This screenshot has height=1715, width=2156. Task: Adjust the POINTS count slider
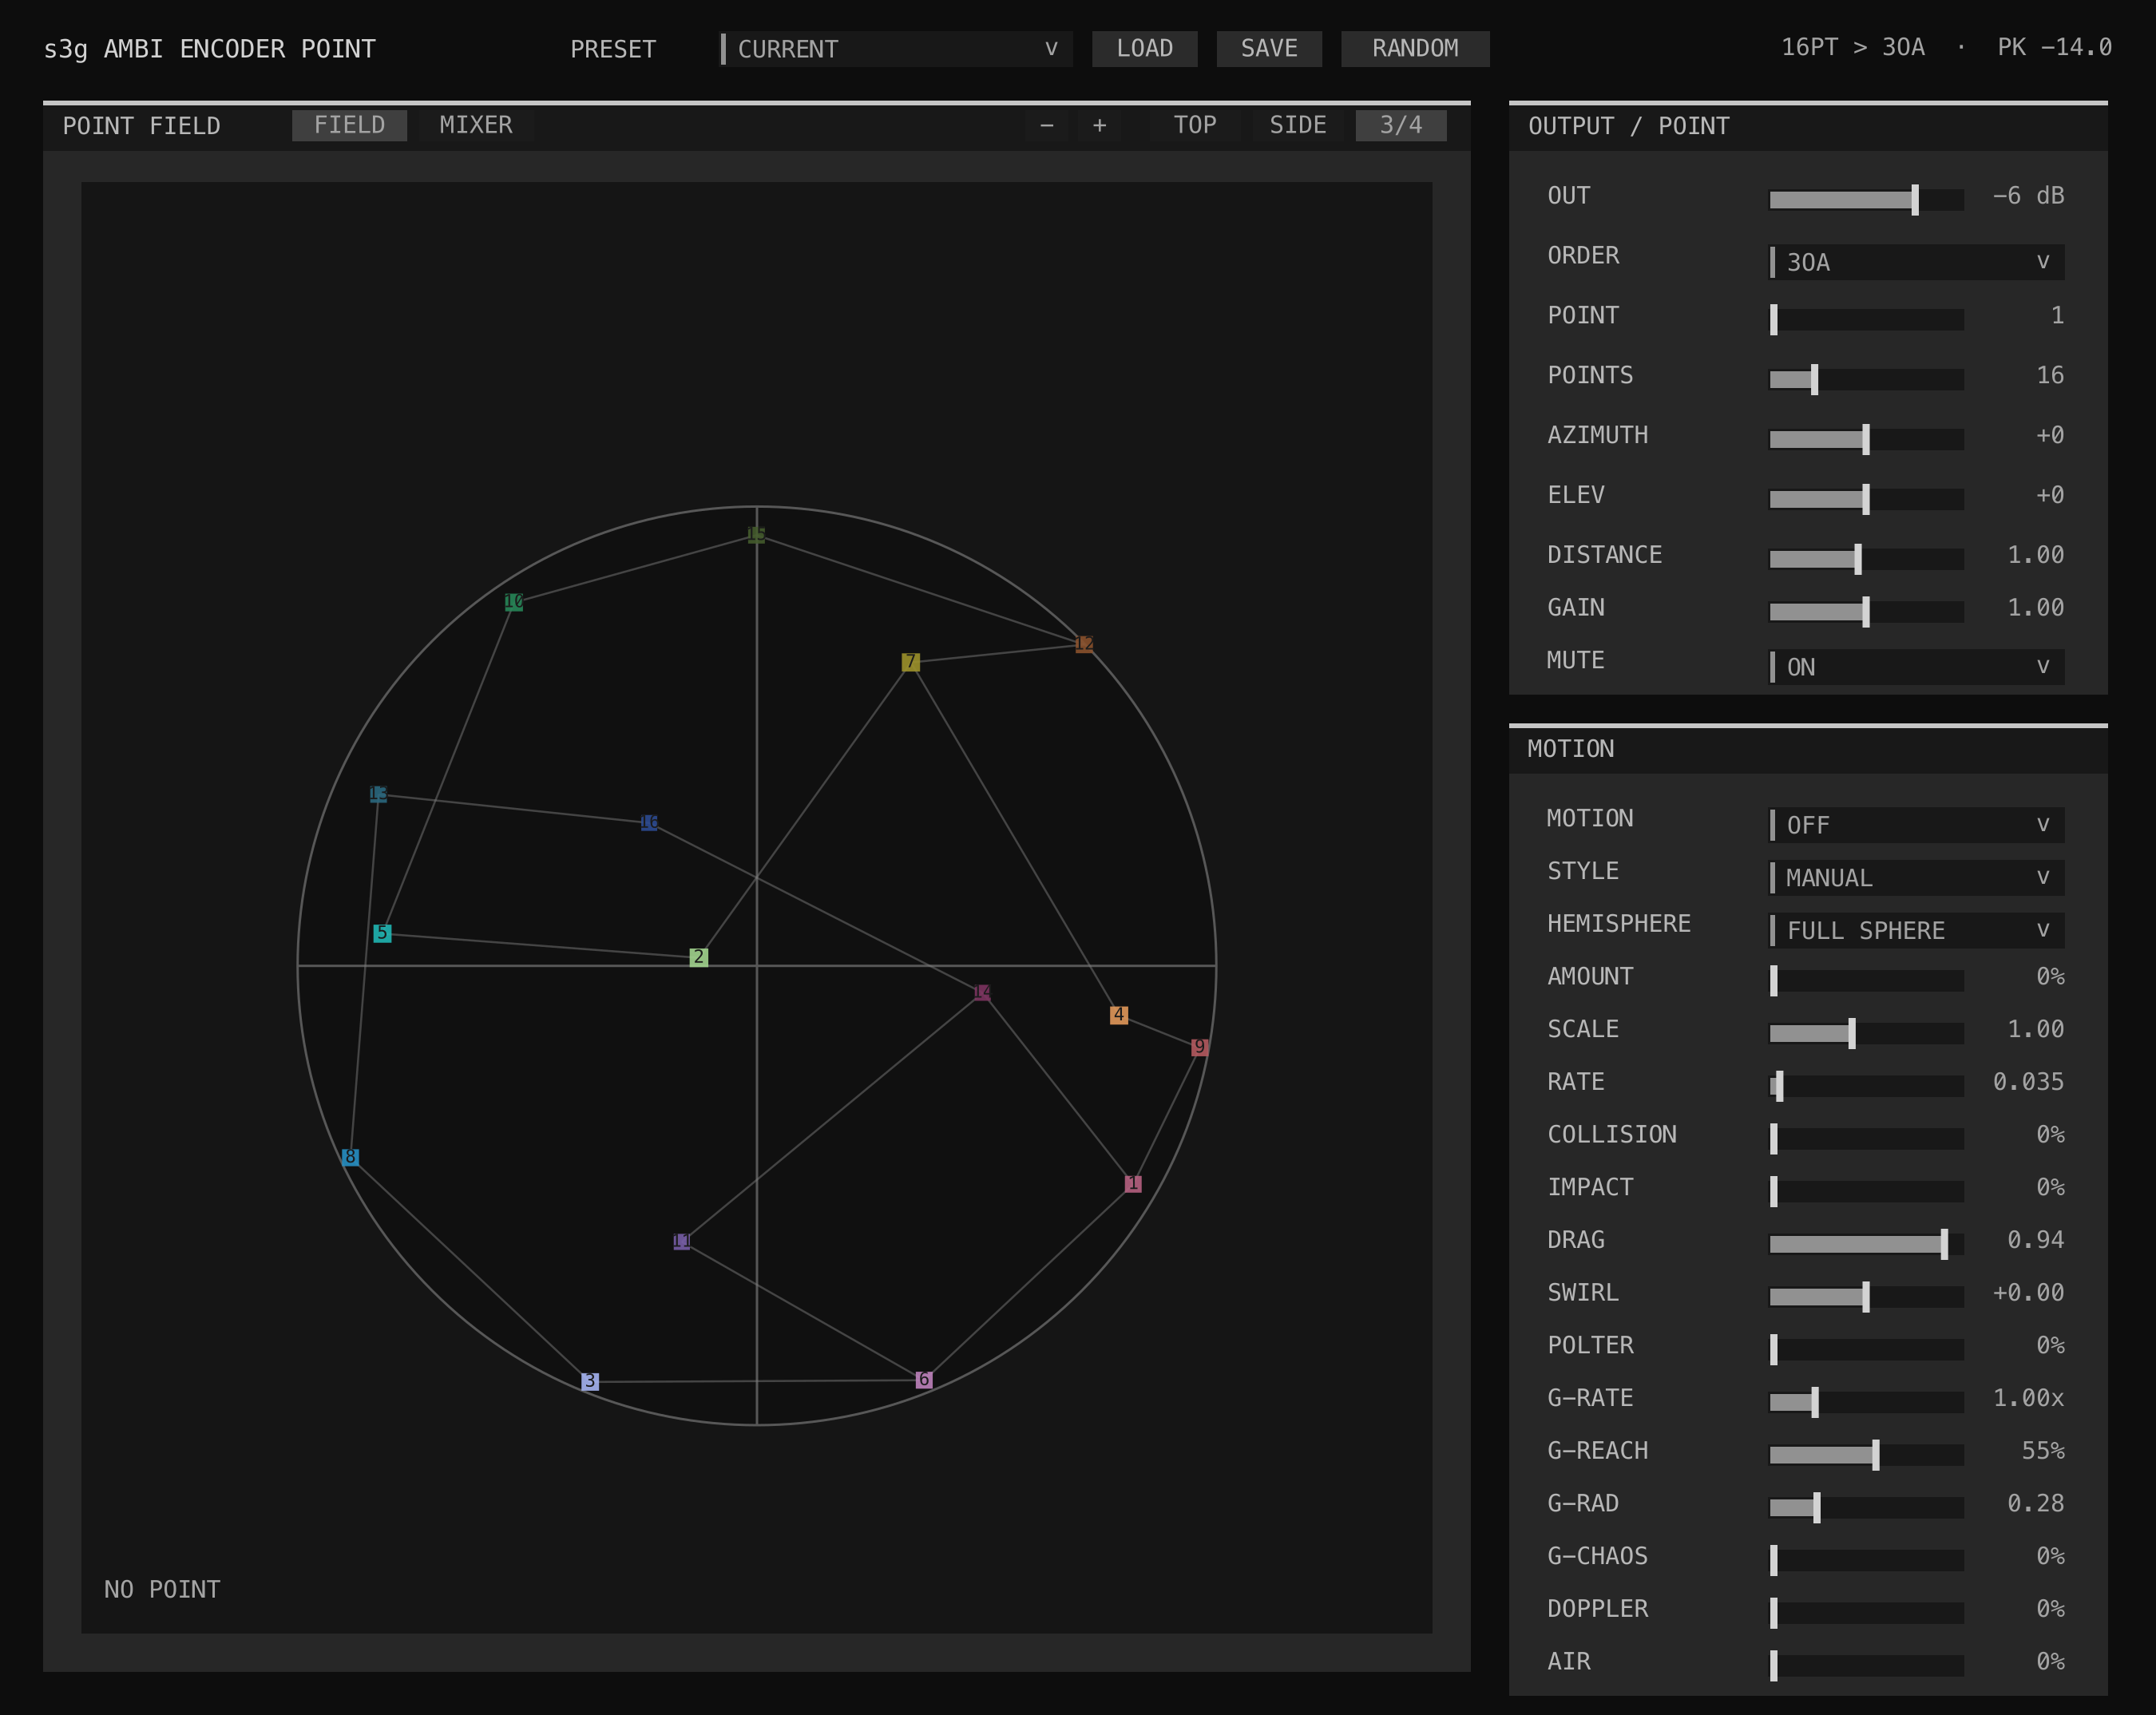tap(1866, 380)
